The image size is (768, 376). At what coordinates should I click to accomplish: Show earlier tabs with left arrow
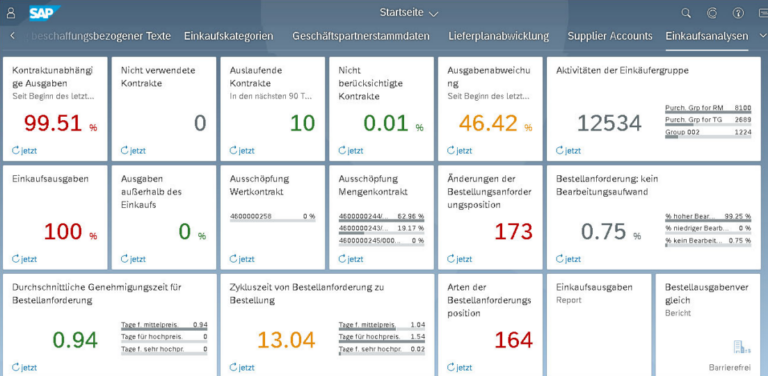coord(12,36)
